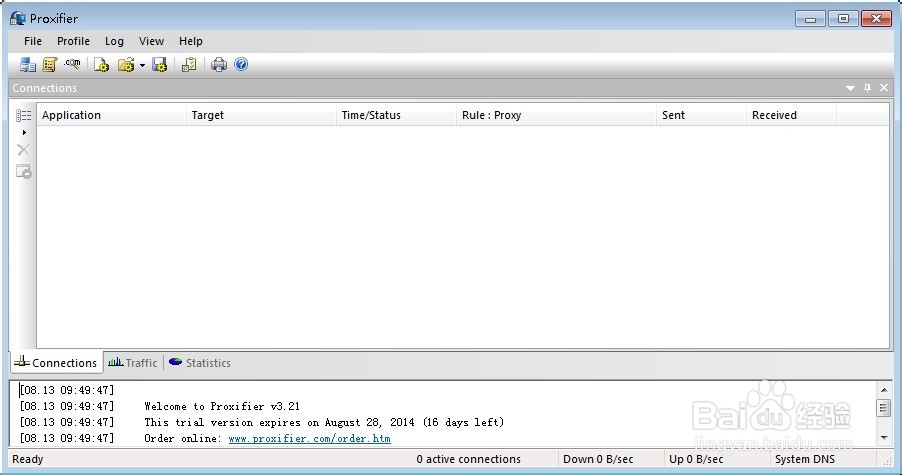902x475 pixels.
Task: Click 'Down 0 B/sec' status text
Action: [598, 459]
